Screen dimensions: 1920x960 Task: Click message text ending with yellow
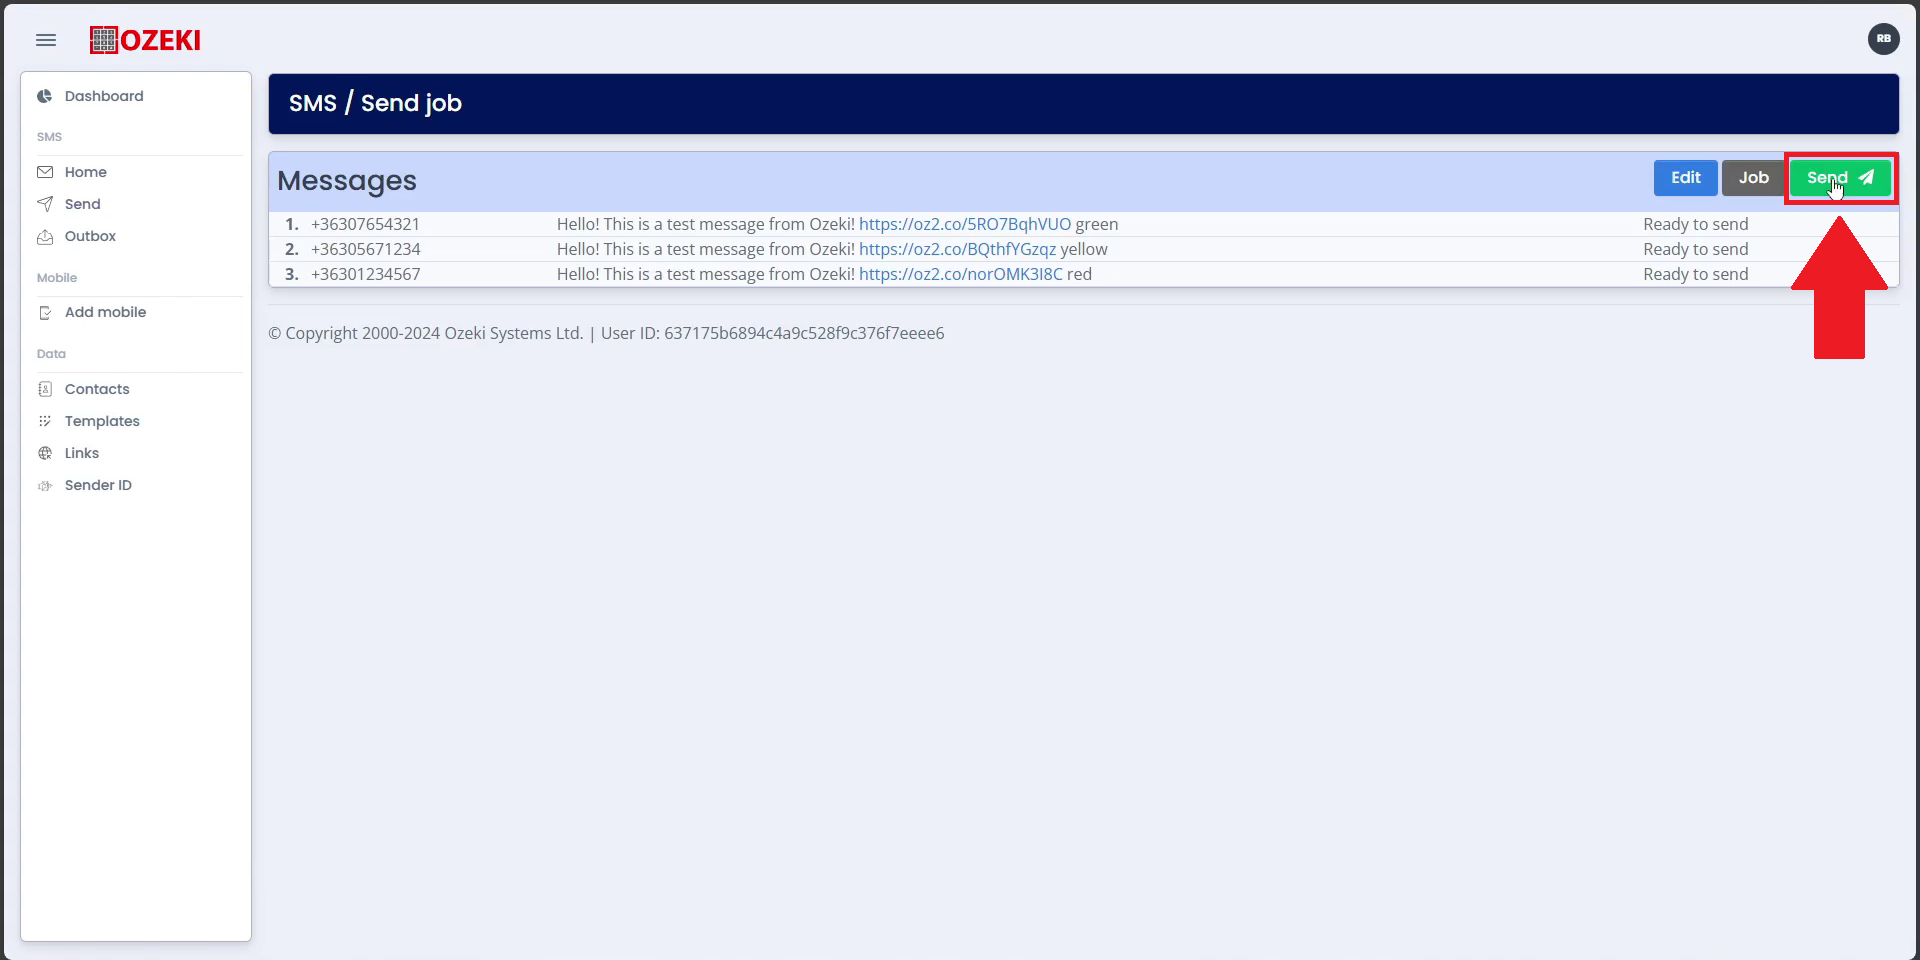(x=832, y=249)
